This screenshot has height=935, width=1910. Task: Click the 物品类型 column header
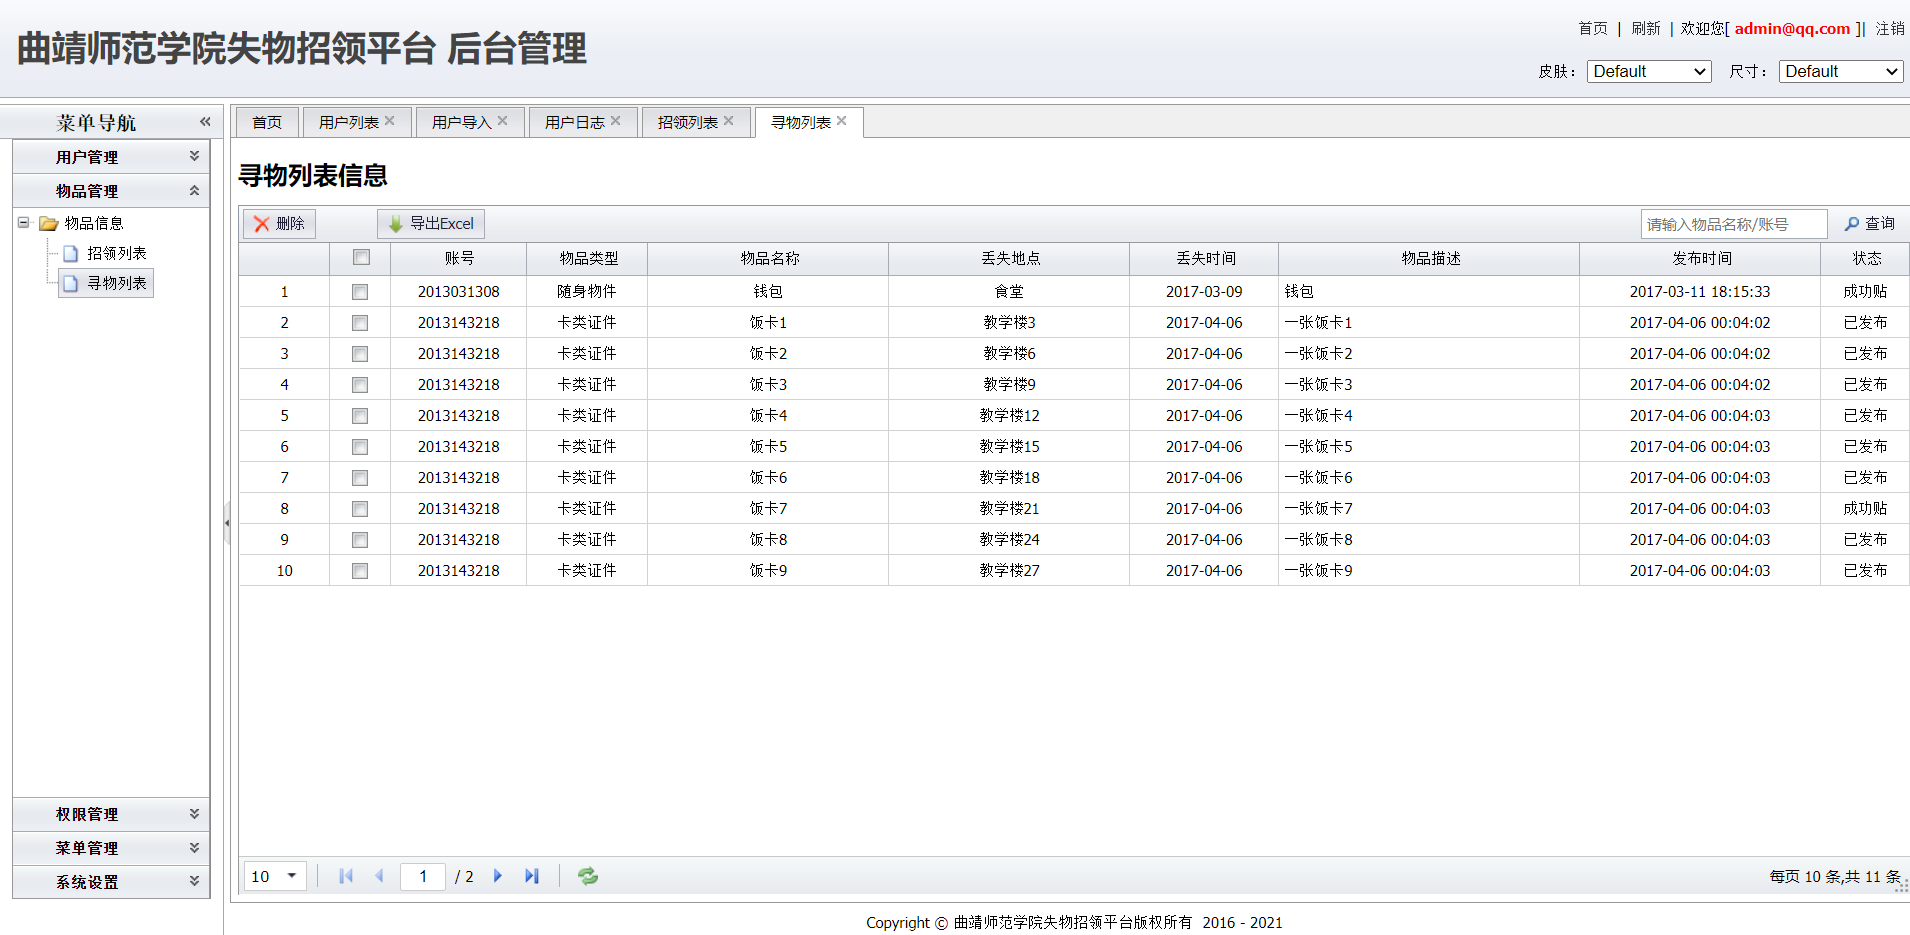[588, 258]
